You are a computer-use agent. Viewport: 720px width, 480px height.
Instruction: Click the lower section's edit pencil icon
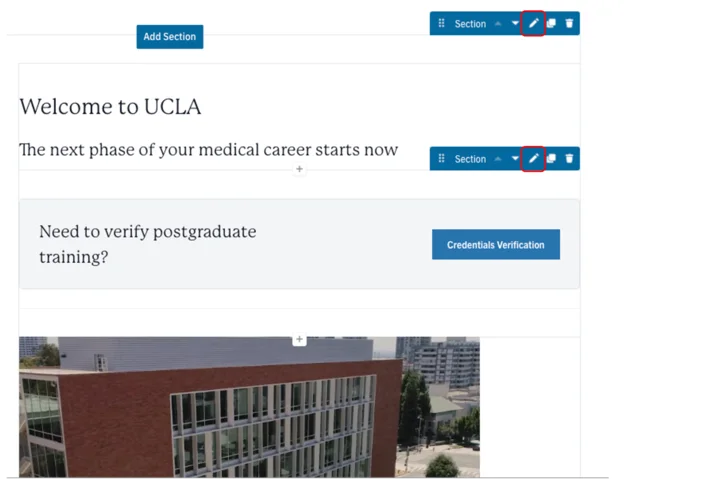tap(533, 158)
